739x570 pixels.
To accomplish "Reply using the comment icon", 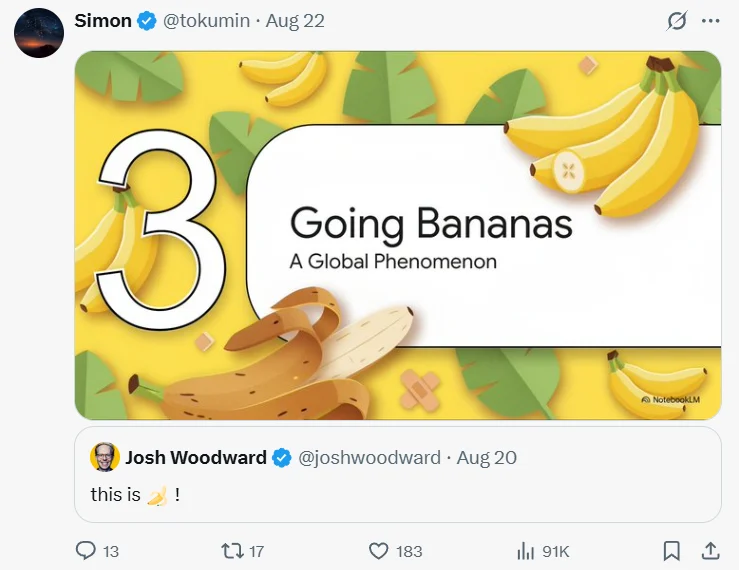I will 86,551.
